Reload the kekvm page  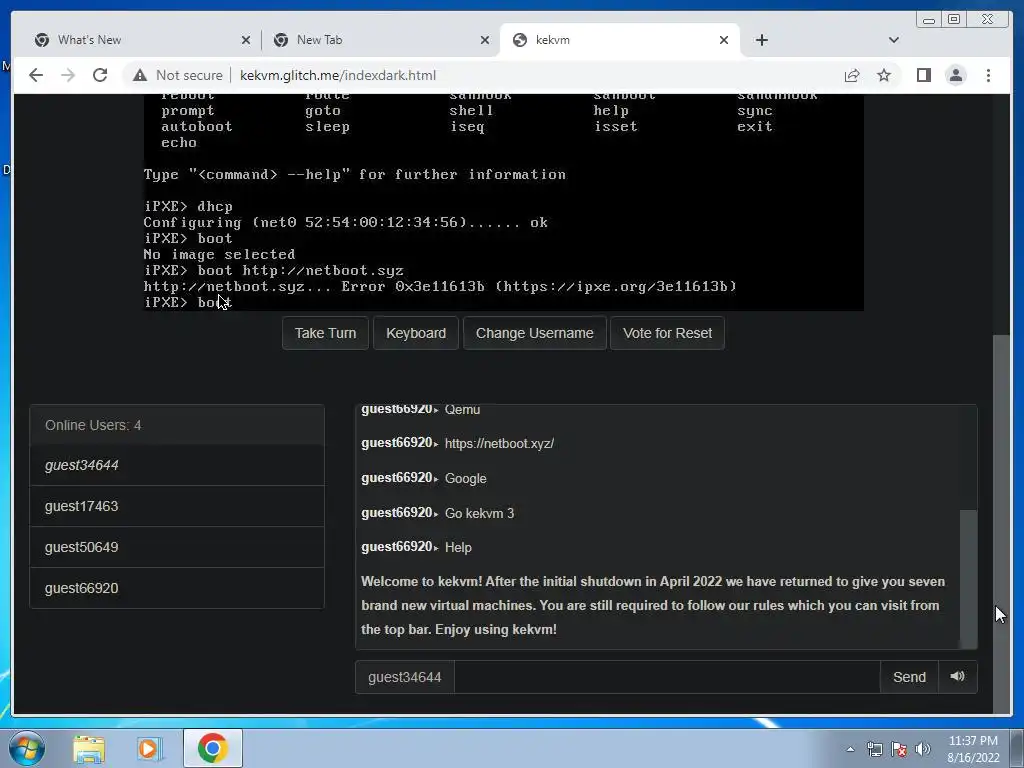click(x=100, y=75)
